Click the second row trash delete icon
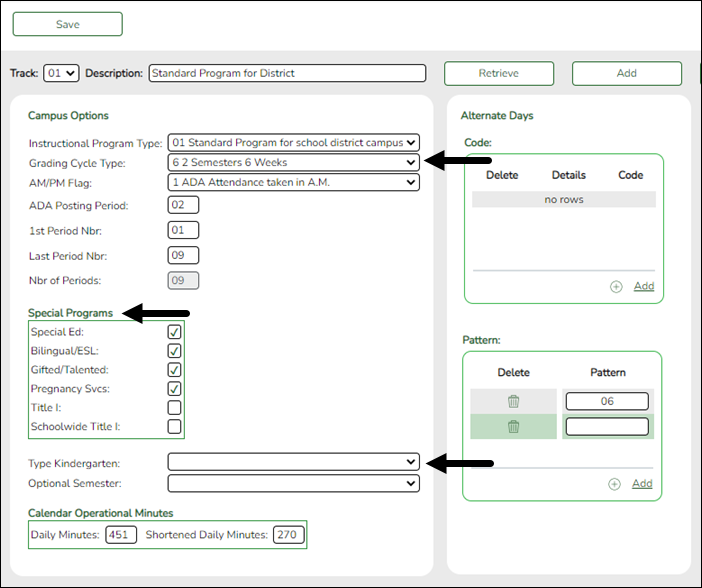This screenshot has width=702, height=588. pyautogui.click(x=513, y=427)
